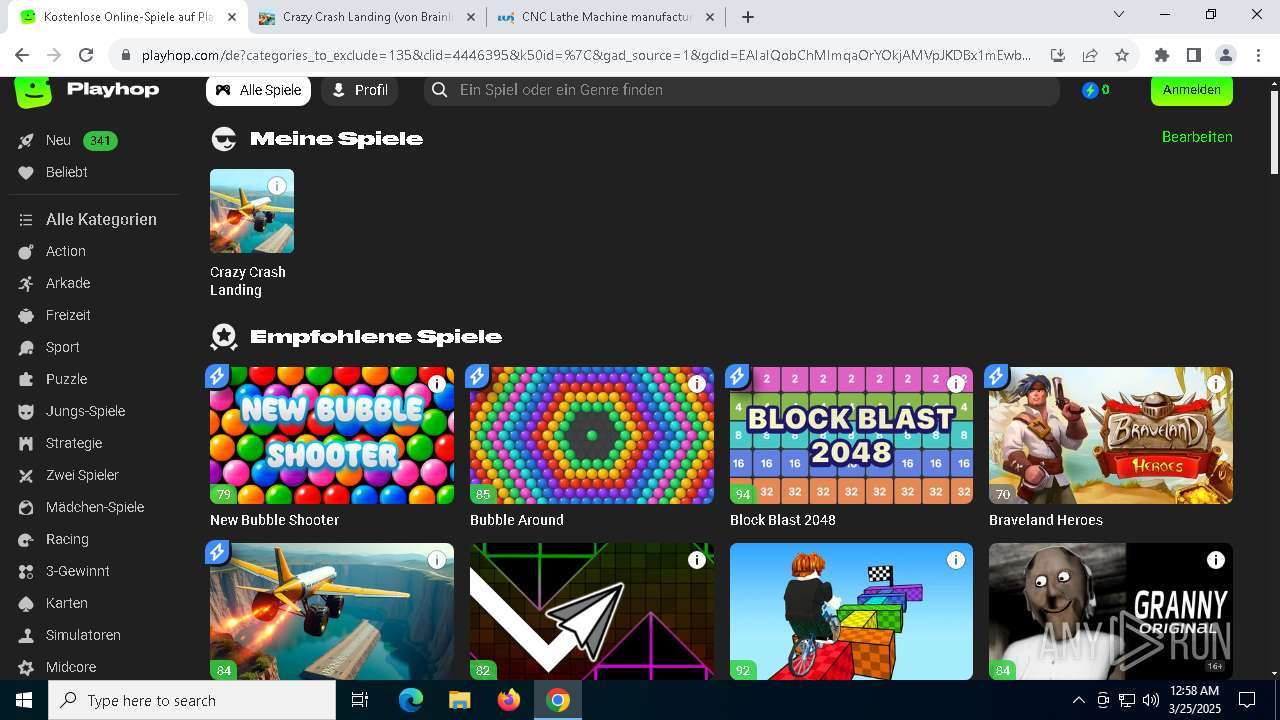Open Crazy Crash Landing in Meine Spiele
Image resolution: width=1280 pixels, height=720 pixels.
point(252,211)
